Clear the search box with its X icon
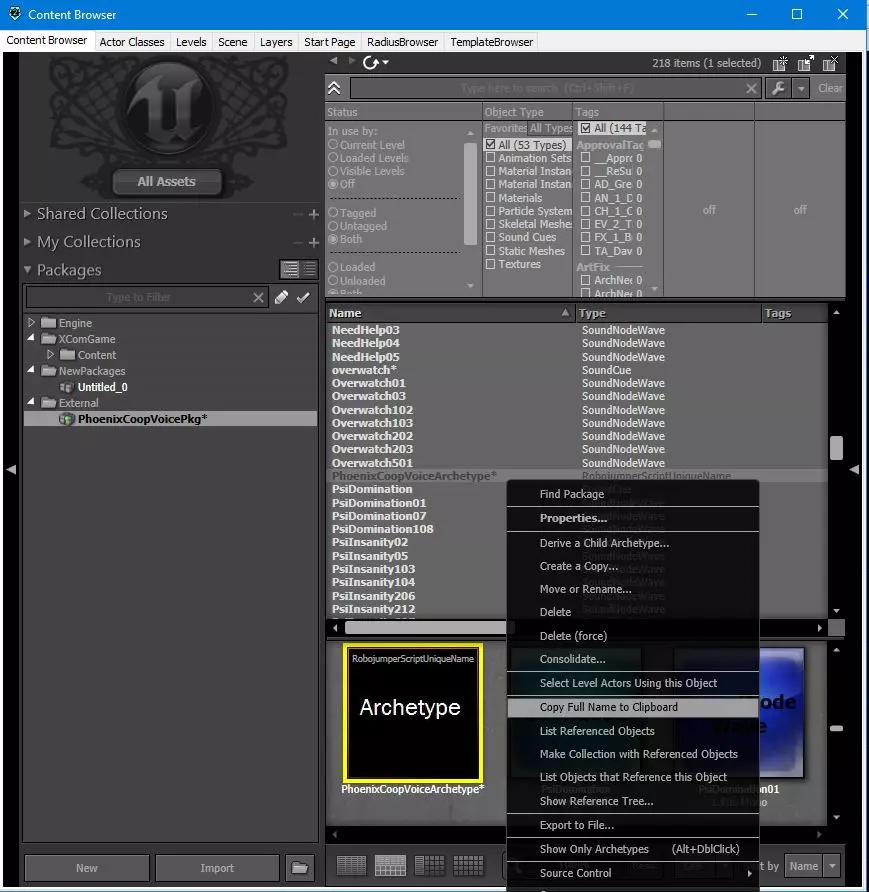The width and height of the screenshot is (869, 892). click(751, 88)
